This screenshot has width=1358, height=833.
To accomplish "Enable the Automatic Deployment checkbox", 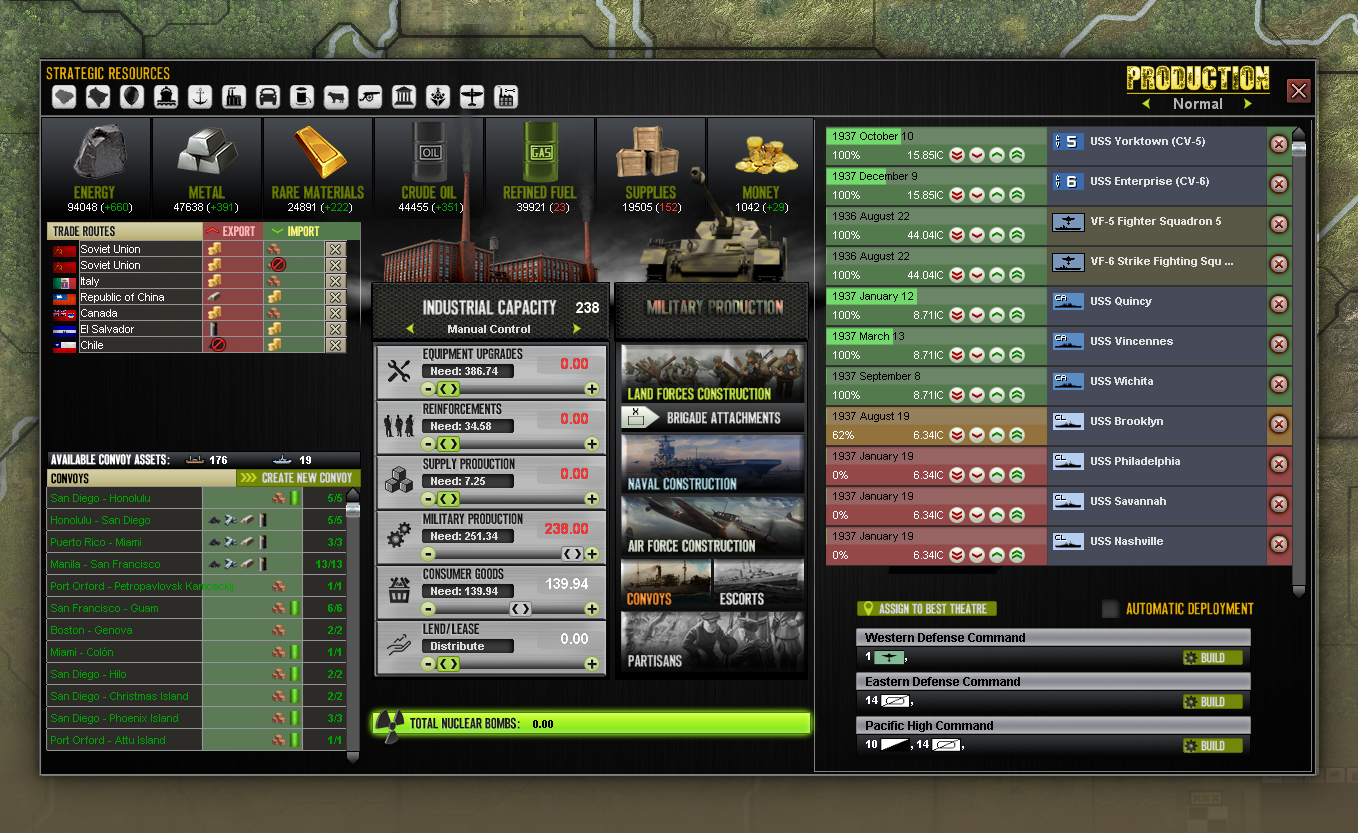I will [1110, 608].
